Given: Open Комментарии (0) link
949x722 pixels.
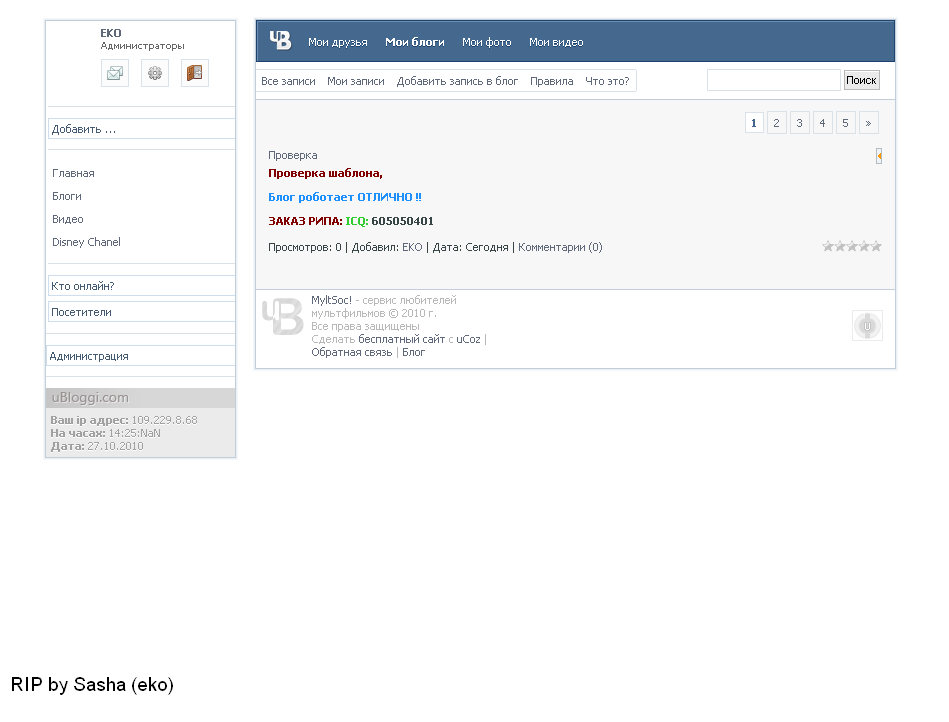Looking at the screenshot, I should click(560, 247).
